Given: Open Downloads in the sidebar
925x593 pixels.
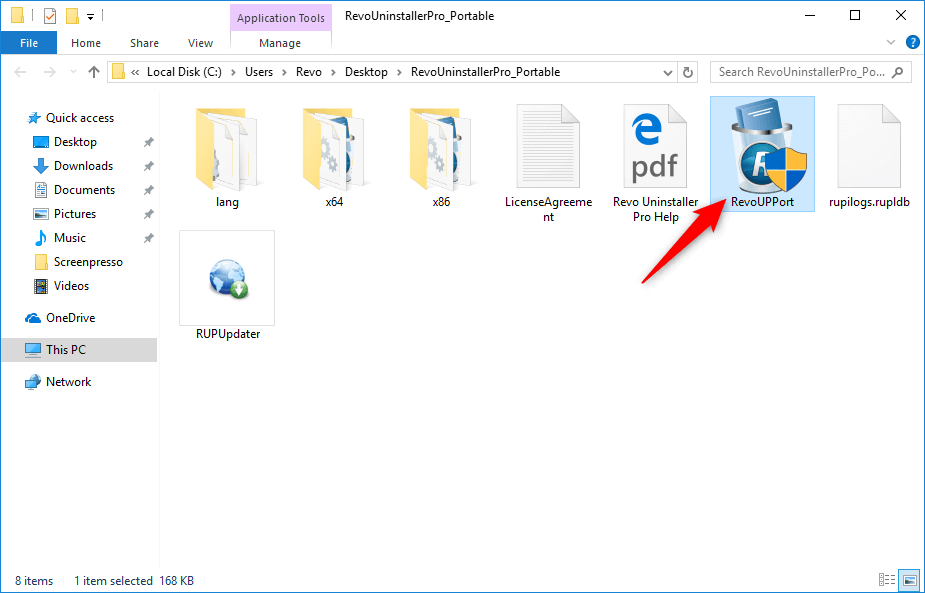Looking at the screenshot, I should point(83,166).
